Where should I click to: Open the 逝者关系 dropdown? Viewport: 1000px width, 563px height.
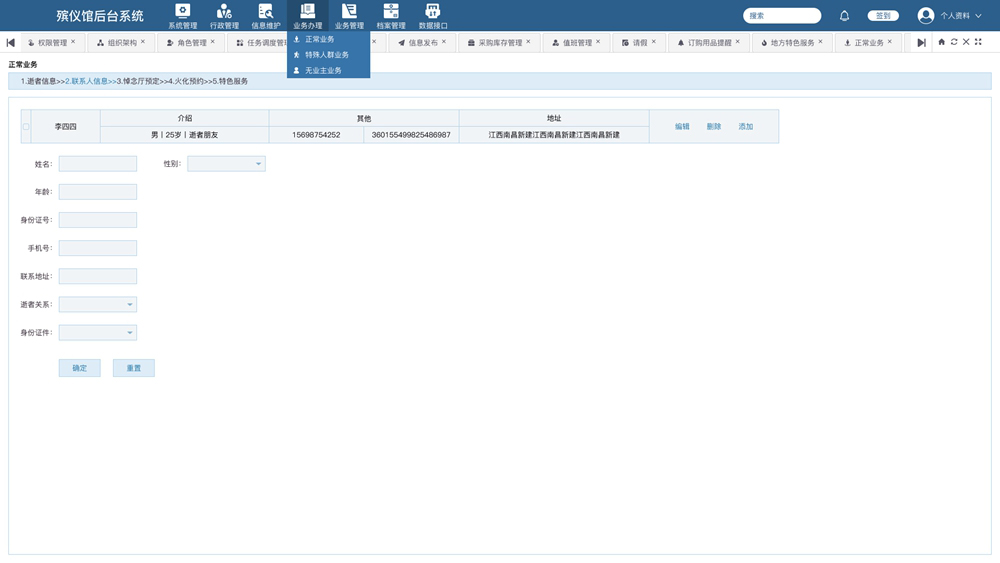pos(98,305)
